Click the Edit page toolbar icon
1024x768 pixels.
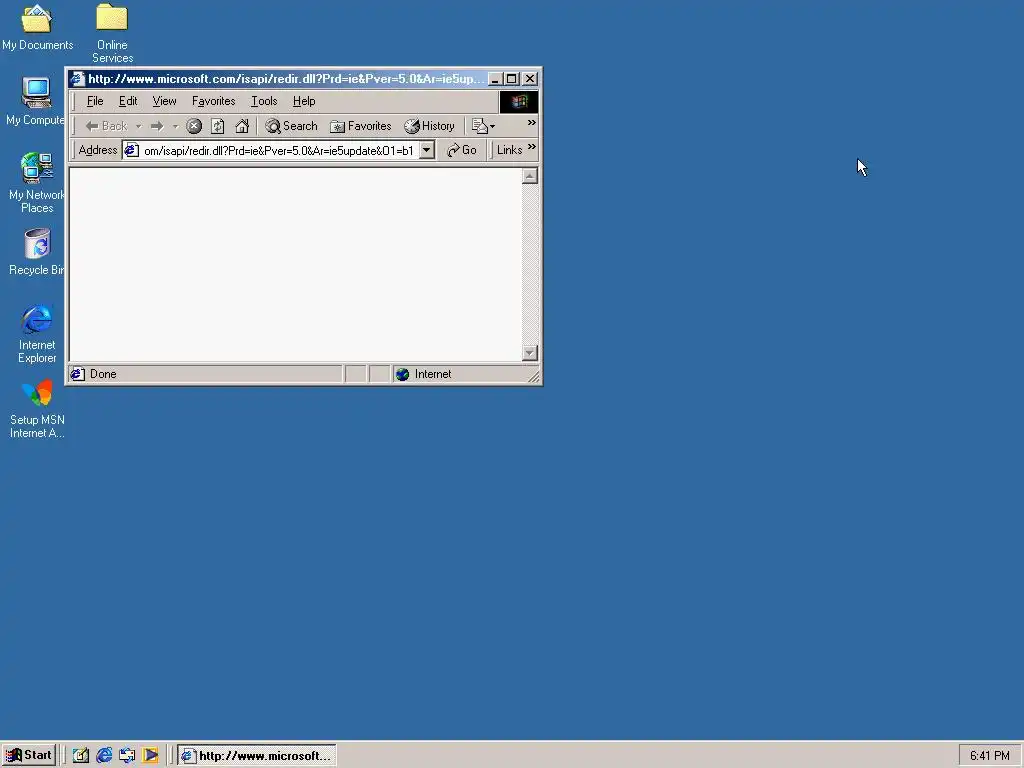click(x=479, y=126)
